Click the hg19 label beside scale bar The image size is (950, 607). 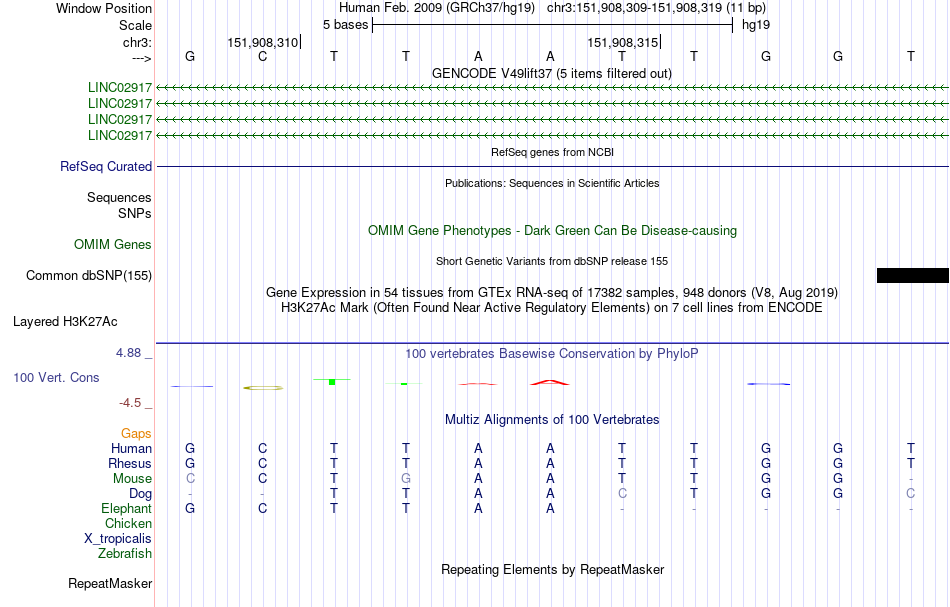point(756,25)
